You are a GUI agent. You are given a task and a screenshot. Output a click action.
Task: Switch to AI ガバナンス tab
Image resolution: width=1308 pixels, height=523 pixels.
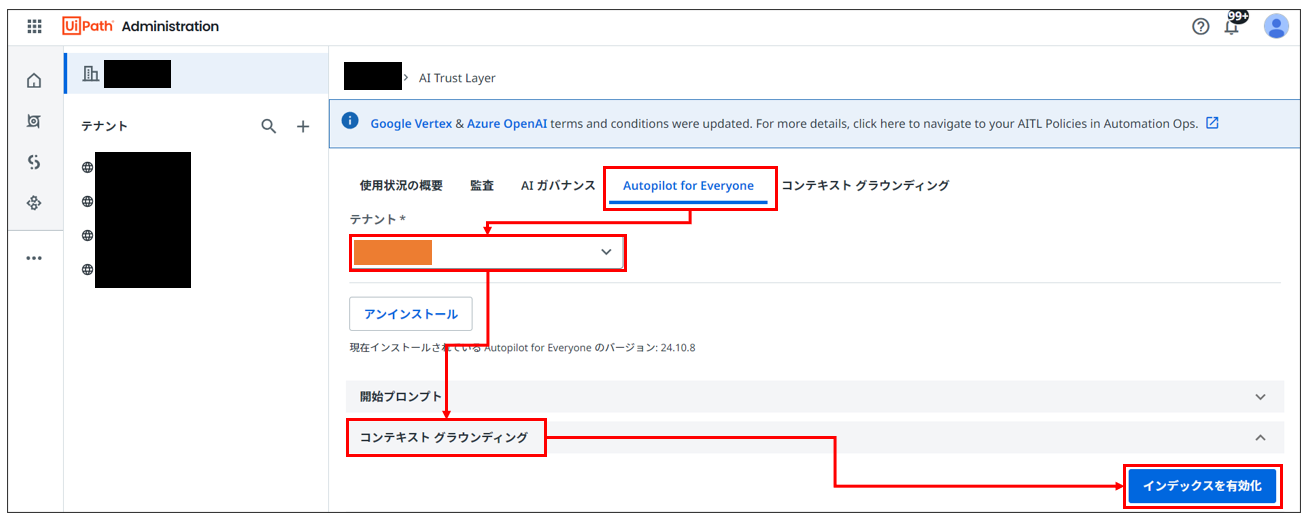point(558,185)
